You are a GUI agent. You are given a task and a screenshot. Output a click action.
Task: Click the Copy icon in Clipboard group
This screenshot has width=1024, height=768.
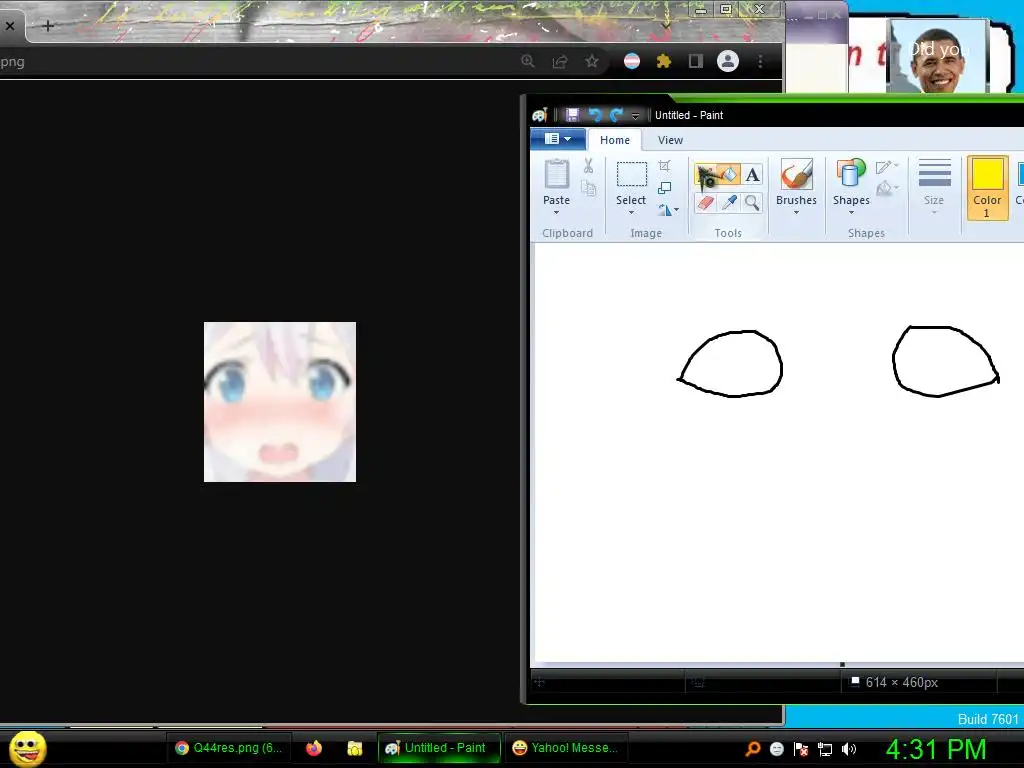click(x=588, y=189)
